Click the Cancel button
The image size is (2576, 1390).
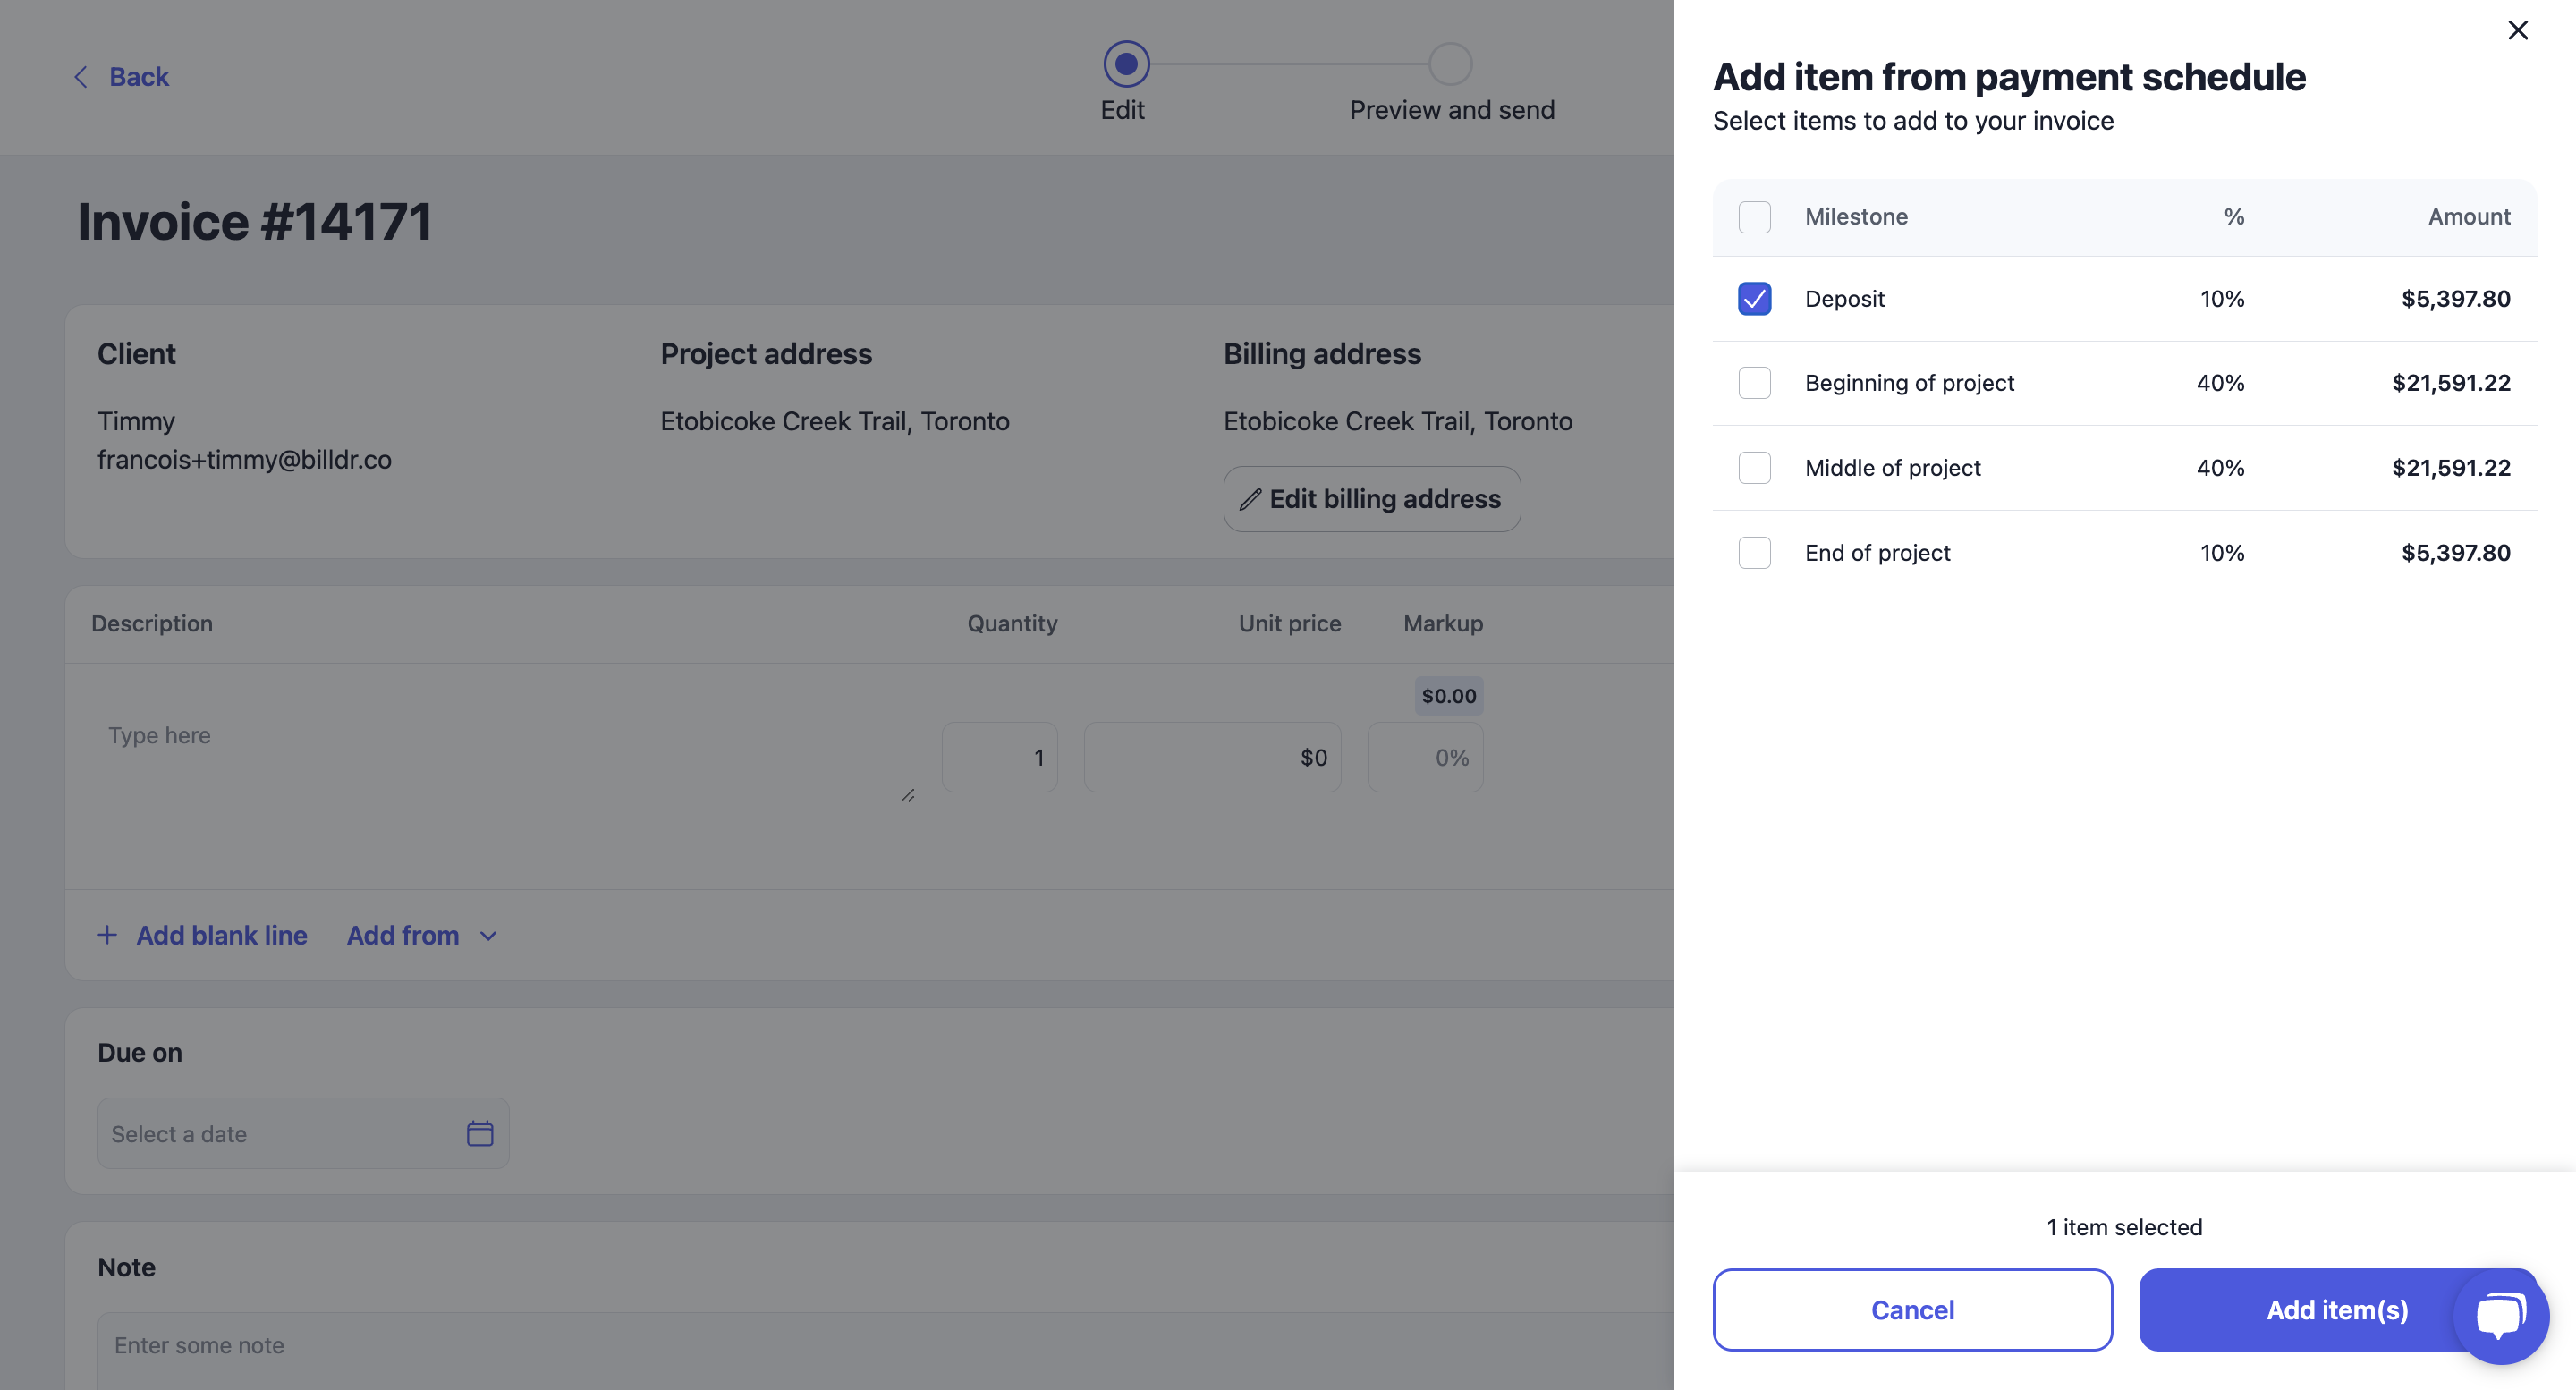(x=1912, y=1309)
